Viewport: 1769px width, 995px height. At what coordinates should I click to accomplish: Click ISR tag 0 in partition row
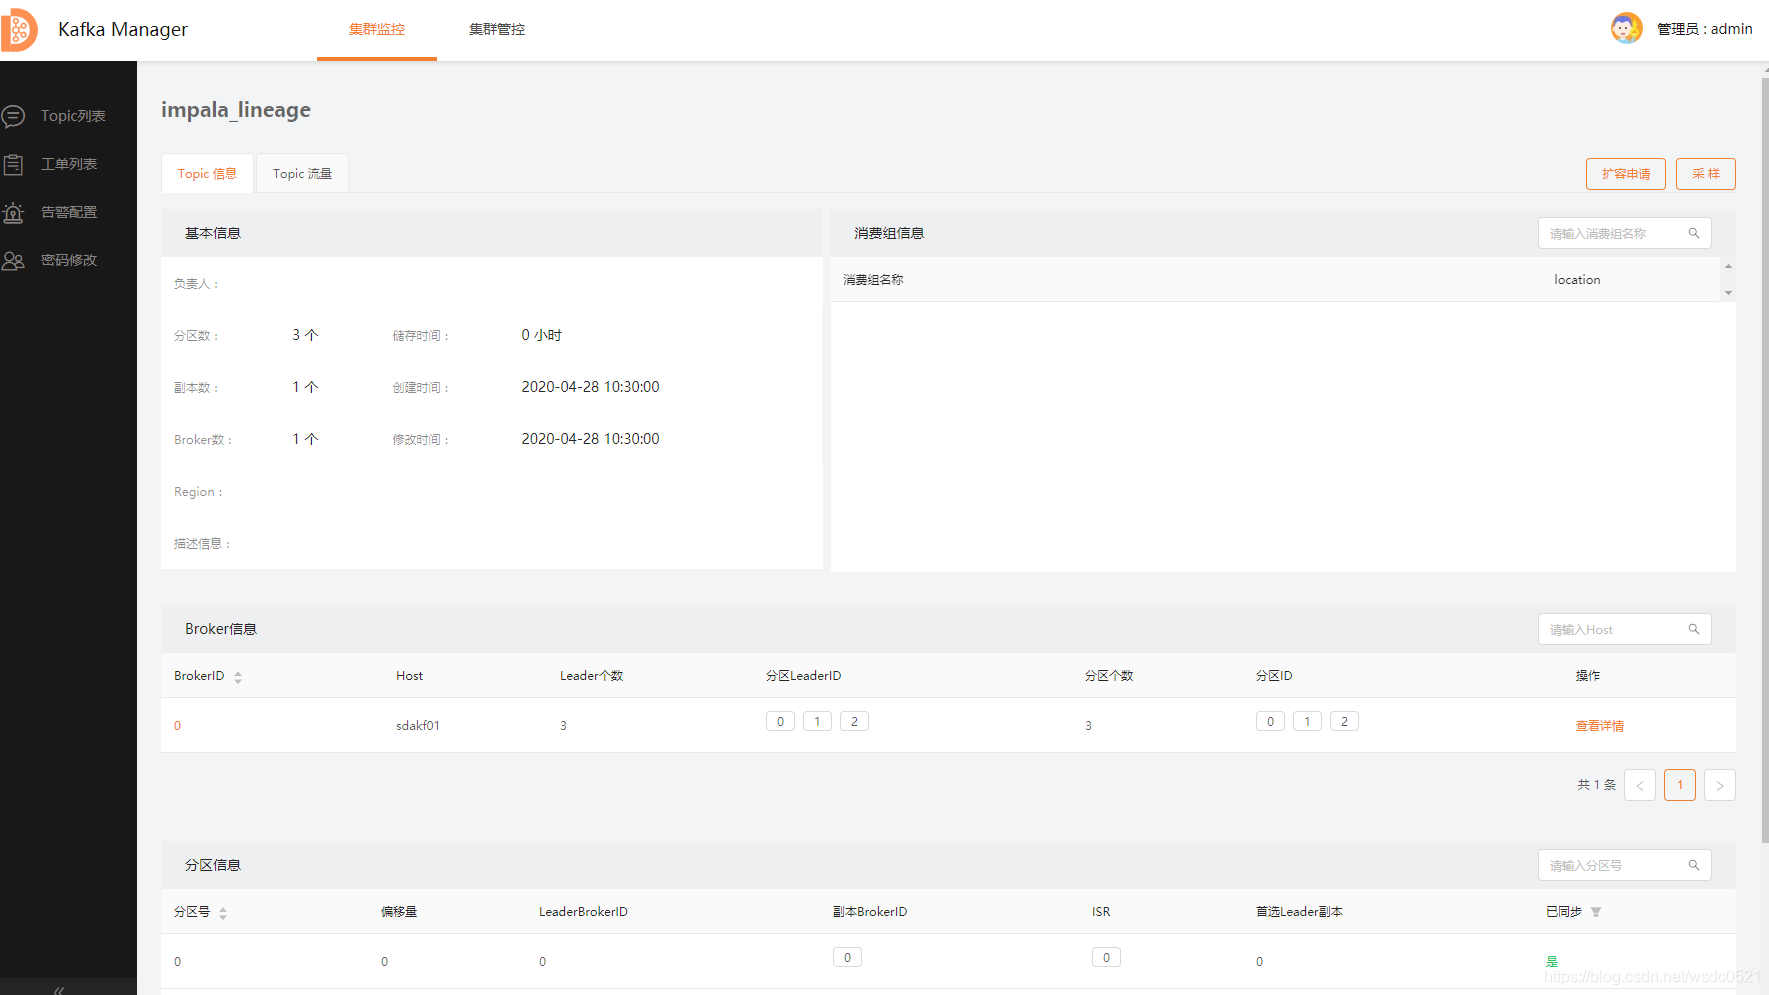click(x=1106, y=957)
